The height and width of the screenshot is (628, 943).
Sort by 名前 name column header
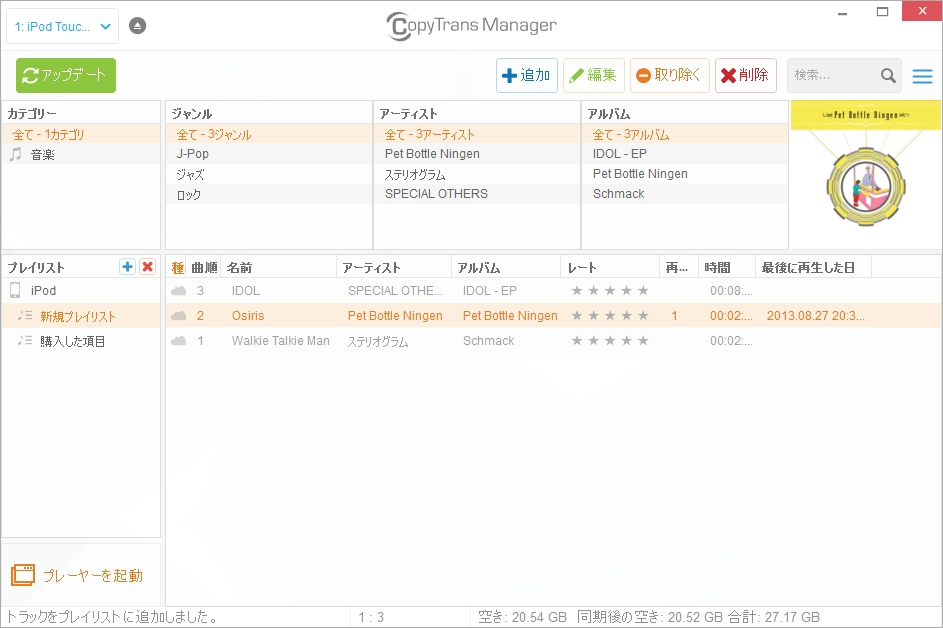click(278, 268)
